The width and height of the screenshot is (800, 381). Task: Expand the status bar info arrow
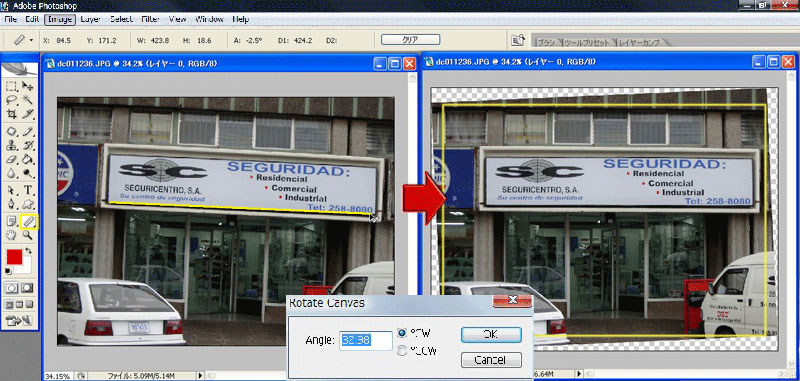click(201, 376)
